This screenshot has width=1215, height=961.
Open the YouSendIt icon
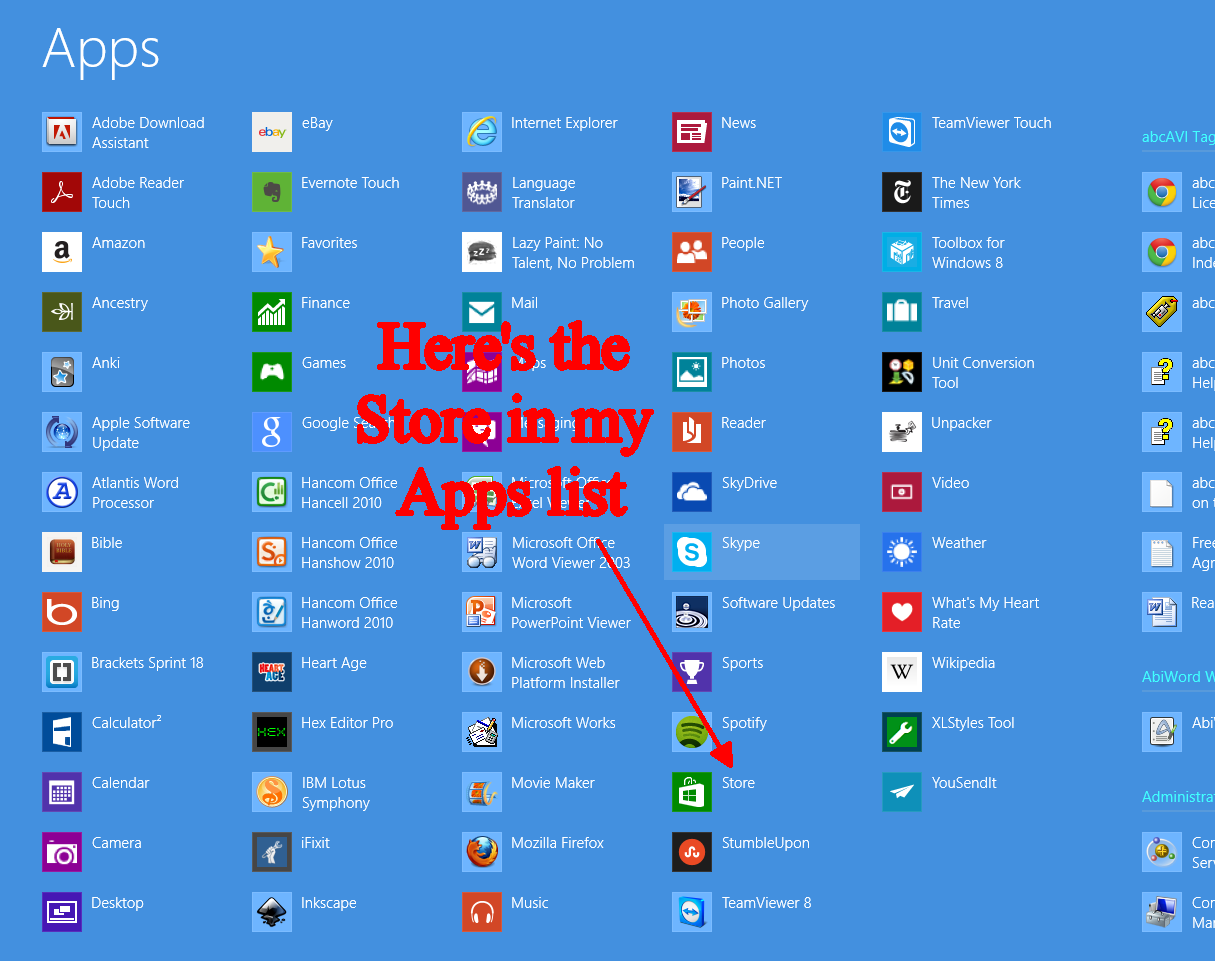(x=902, y=792)
